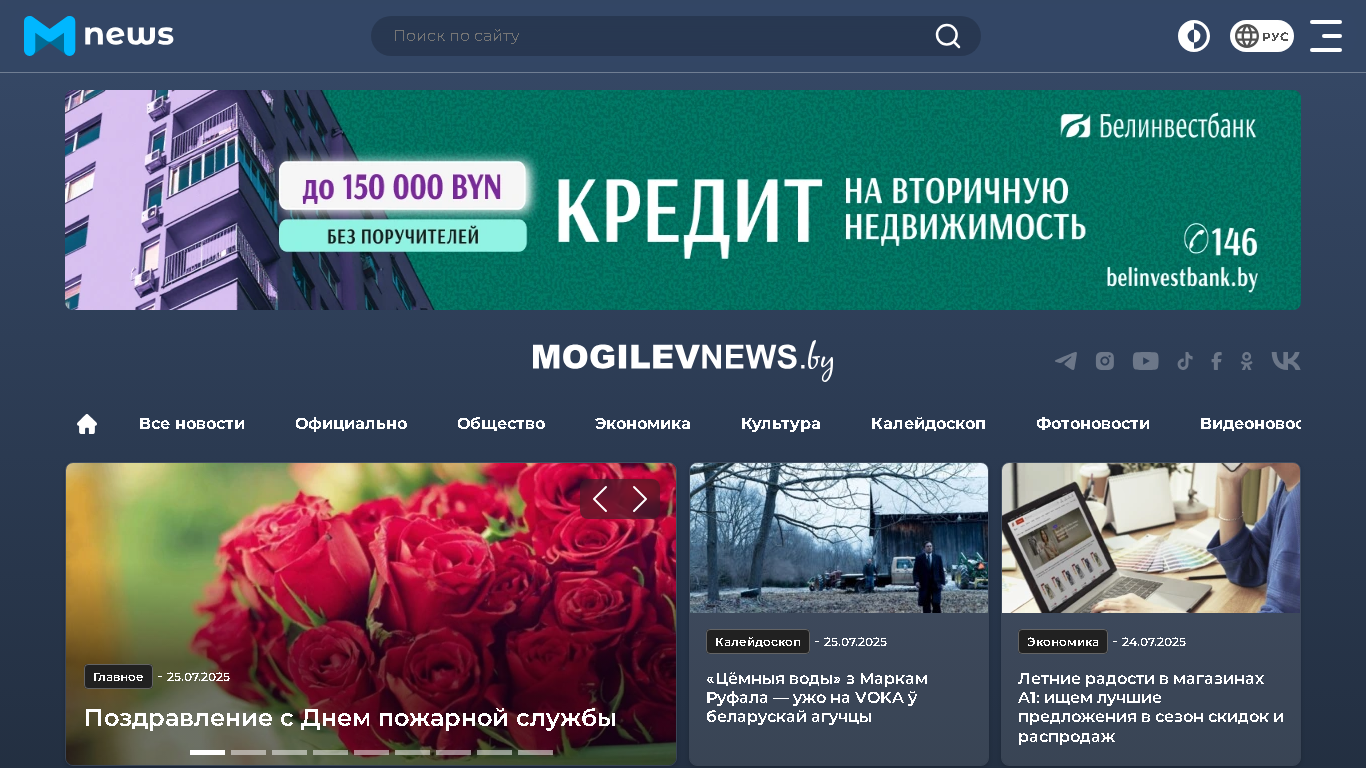1366x768 pixels.
Task: Click the 24.07.2025 date text
Action: coord(1153,642)
